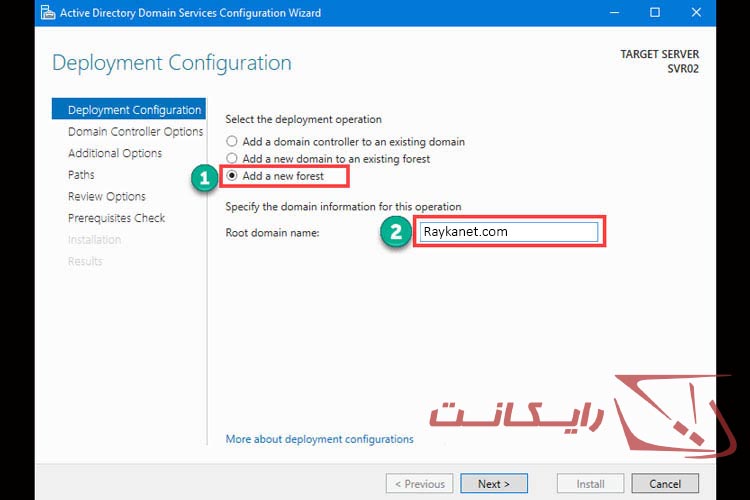Click the green step 2 marker
This screenshot has width=750, height=500.
click(395, 233)
